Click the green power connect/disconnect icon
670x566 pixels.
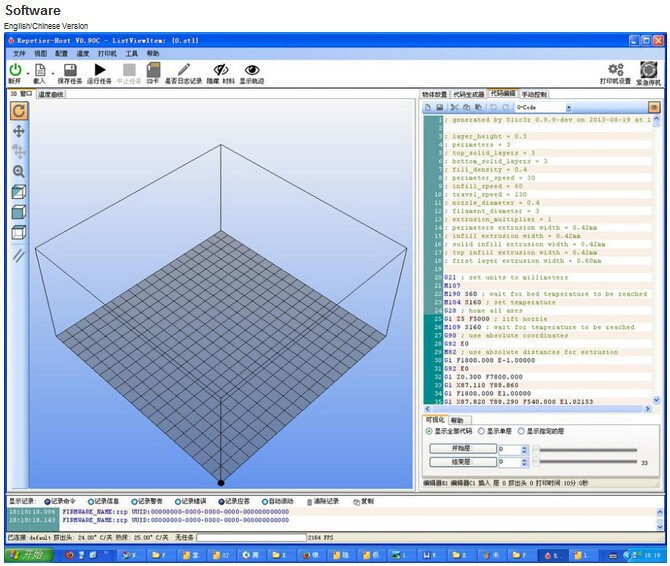point(14,69)
